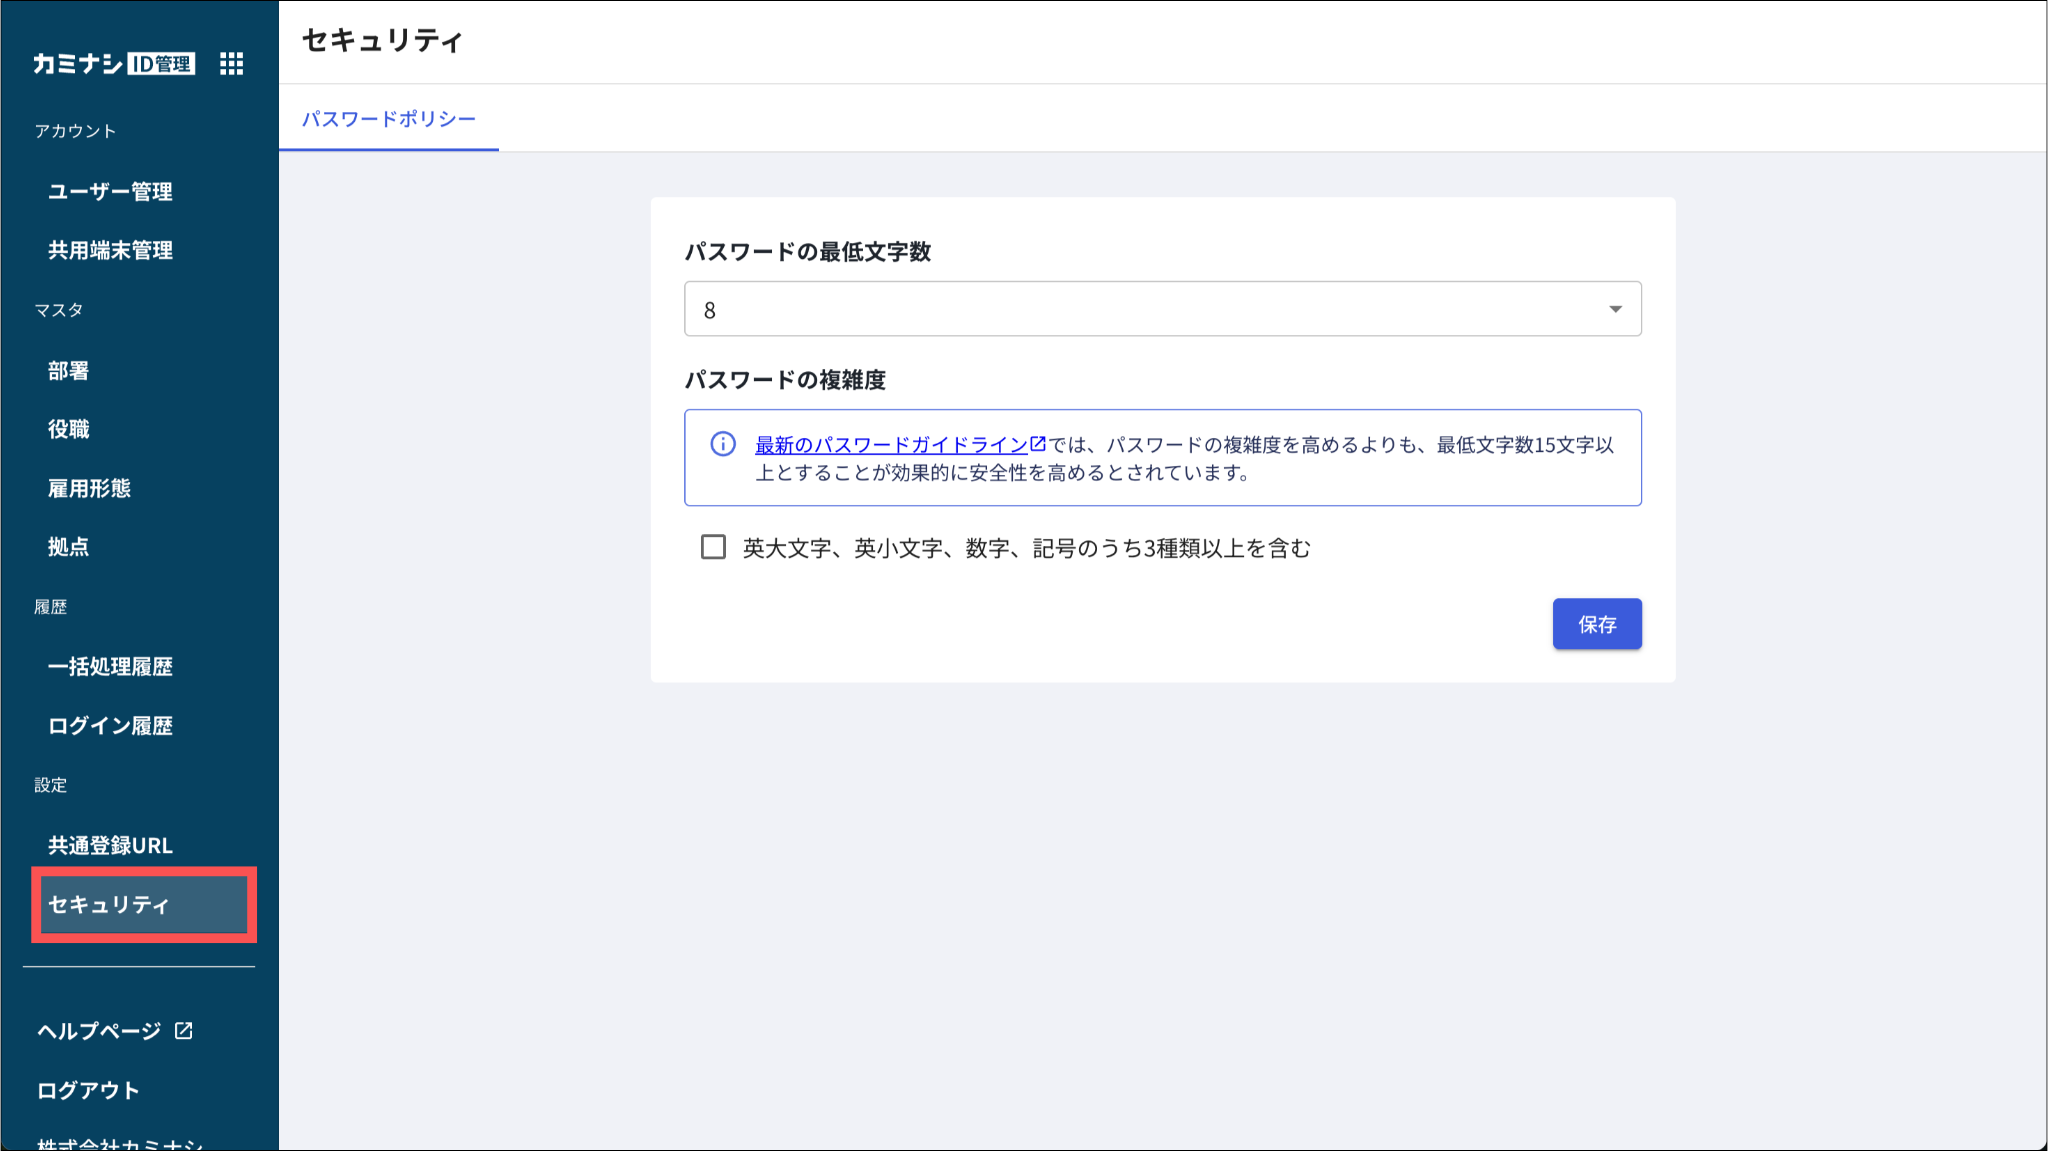Screen dimensions: 2048x1151
Task: Open the 最新のパスワードガイドライン link
Action: 891,444
